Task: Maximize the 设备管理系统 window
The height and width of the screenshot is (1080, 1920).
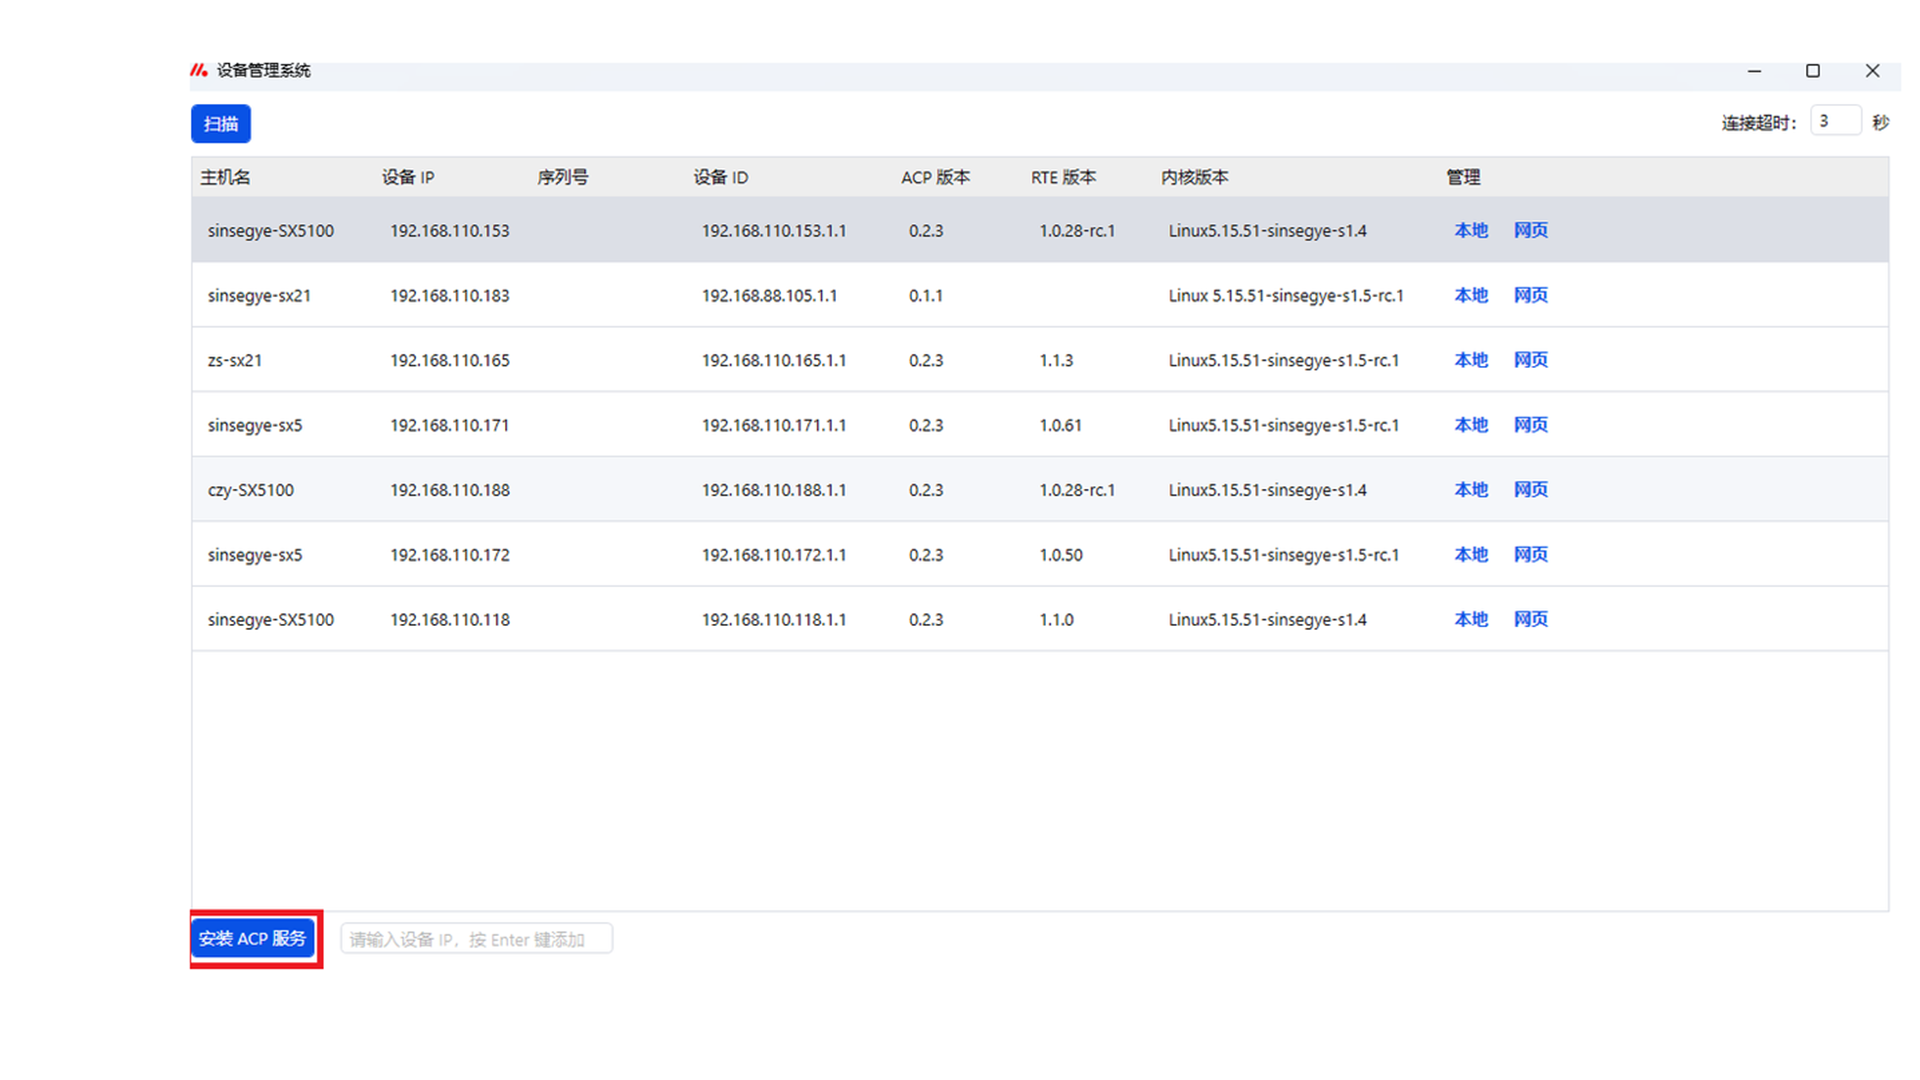Action: click(1812, 71)
